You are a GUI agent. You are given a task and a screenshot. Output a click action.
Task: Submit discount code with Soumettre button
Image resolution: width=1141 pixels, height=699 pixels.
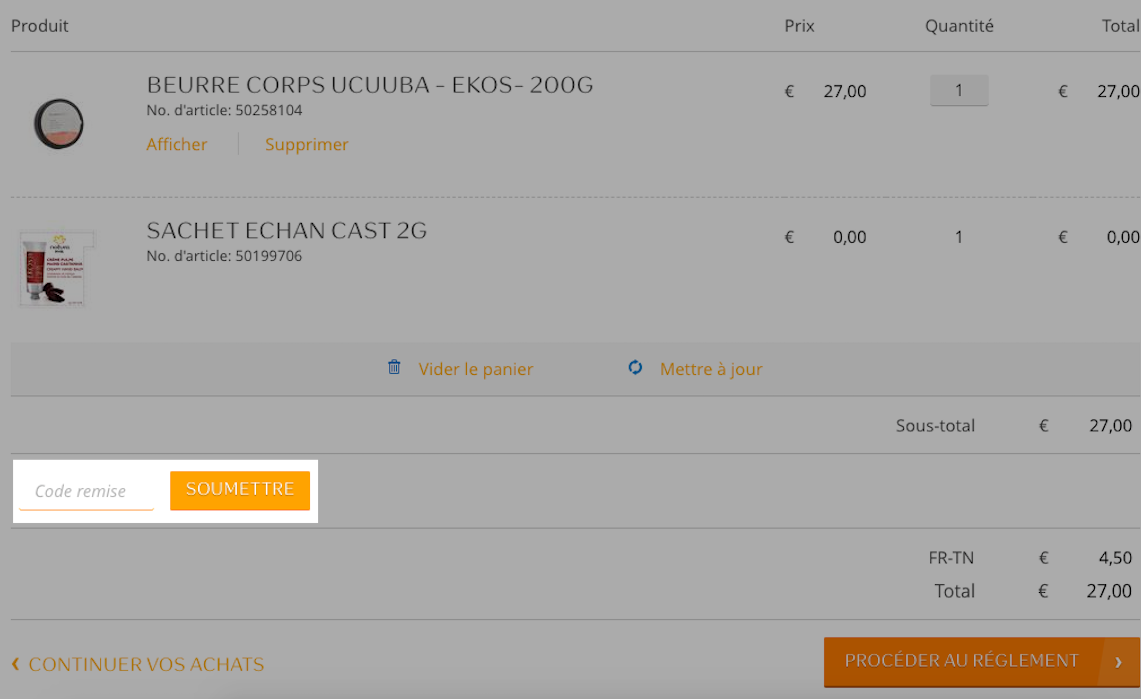pyautogui.click(x=240, y=490)
